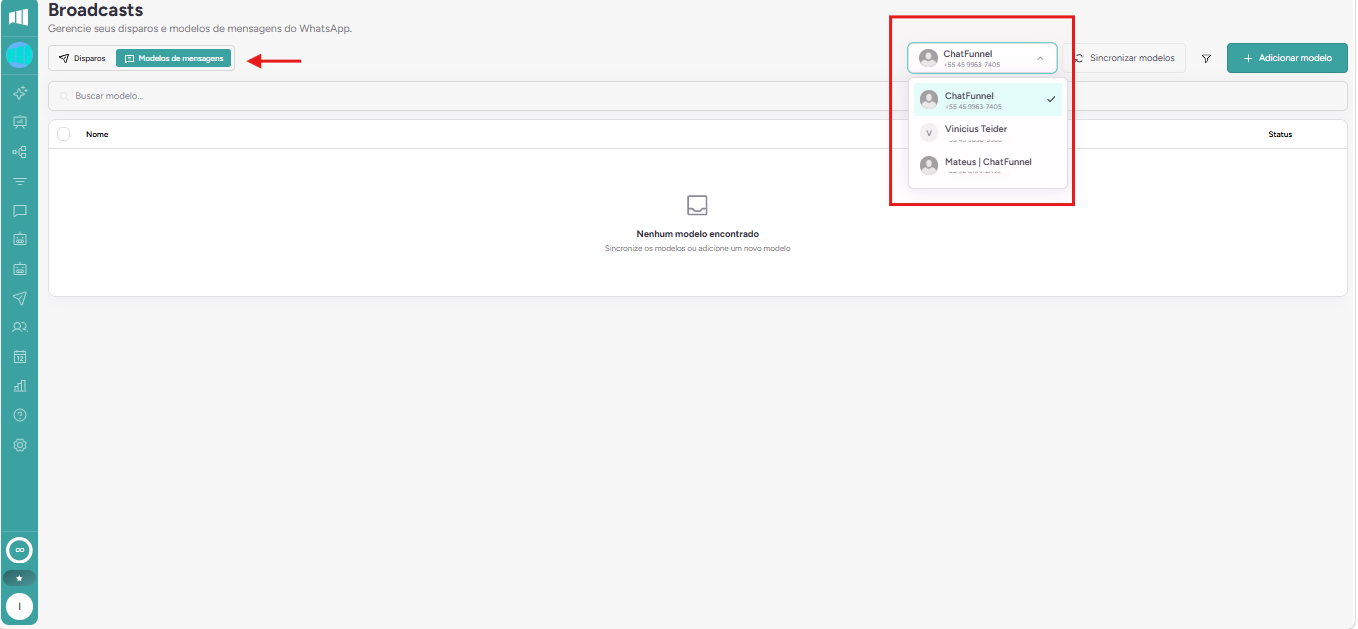Click the star badge in the sidebar

click(19, 578)
